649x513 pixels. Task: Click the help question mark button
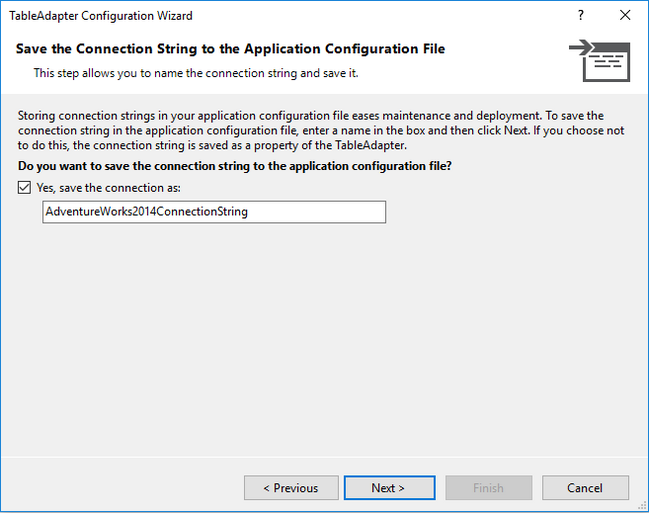click(581, 15)
